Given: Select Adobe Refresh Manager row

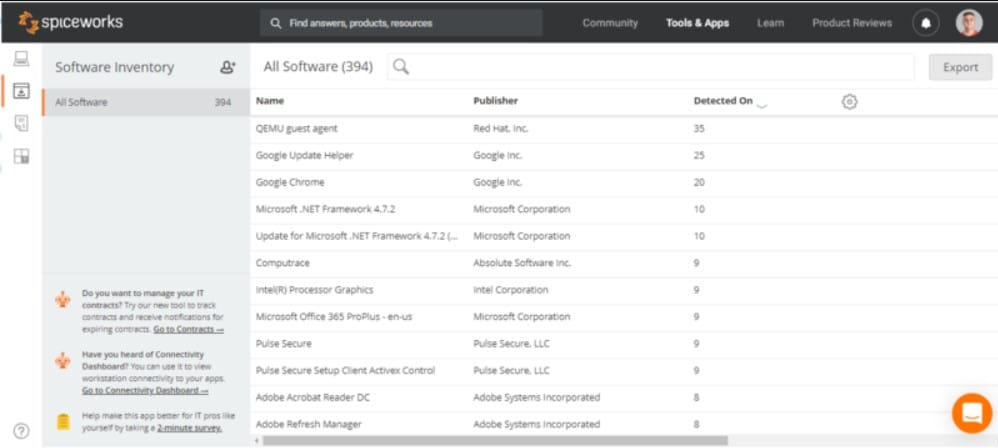Looking at the screenshot, I should (624, 424).
